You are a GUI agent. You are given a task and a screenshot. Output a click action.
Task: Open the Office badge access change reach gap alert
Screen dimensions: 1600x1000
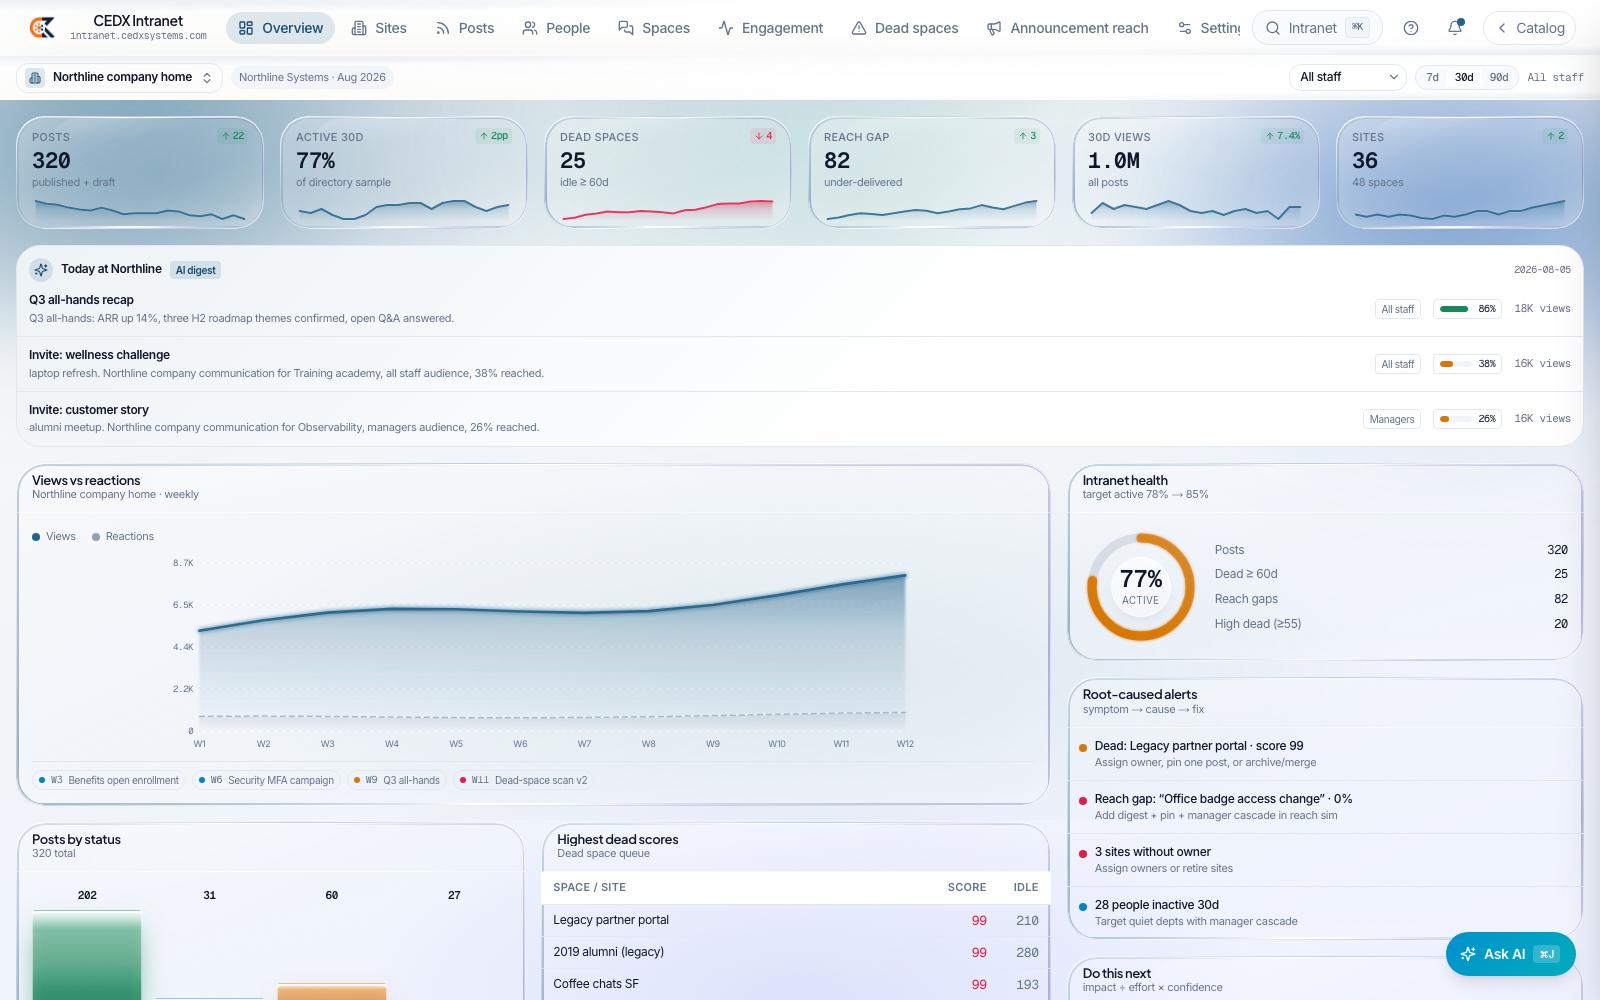coord(1325,807)
